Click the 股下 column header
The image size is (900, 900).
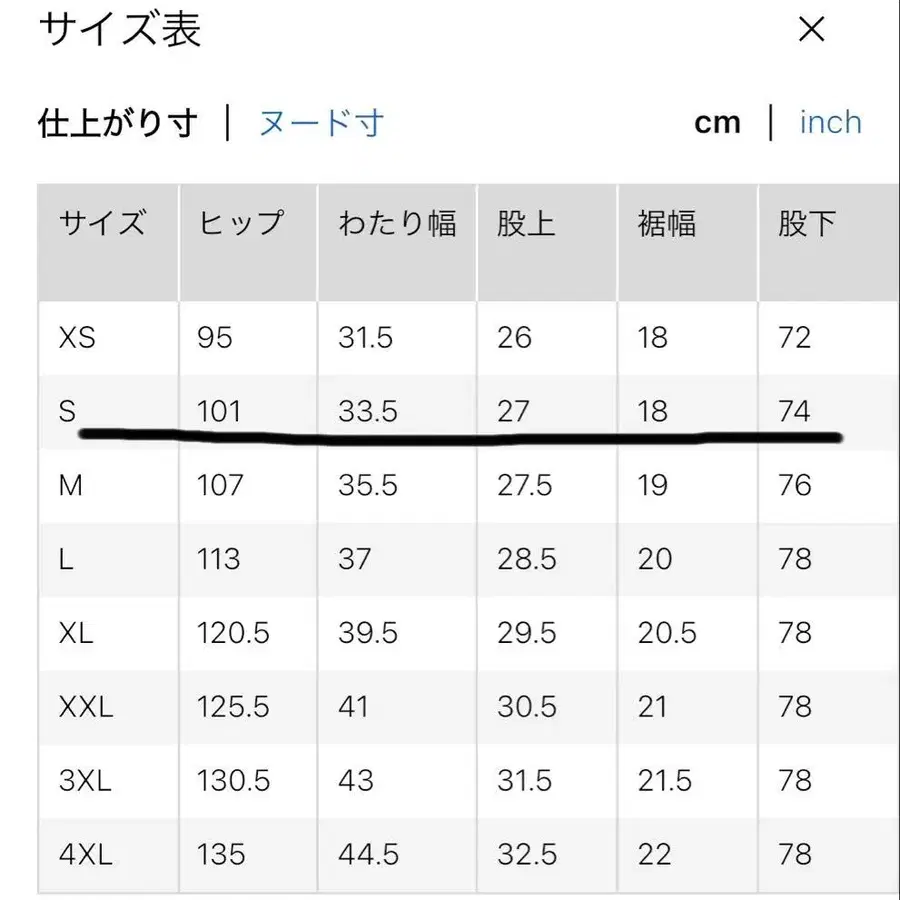pyautogui.click(x=806, y=224)
